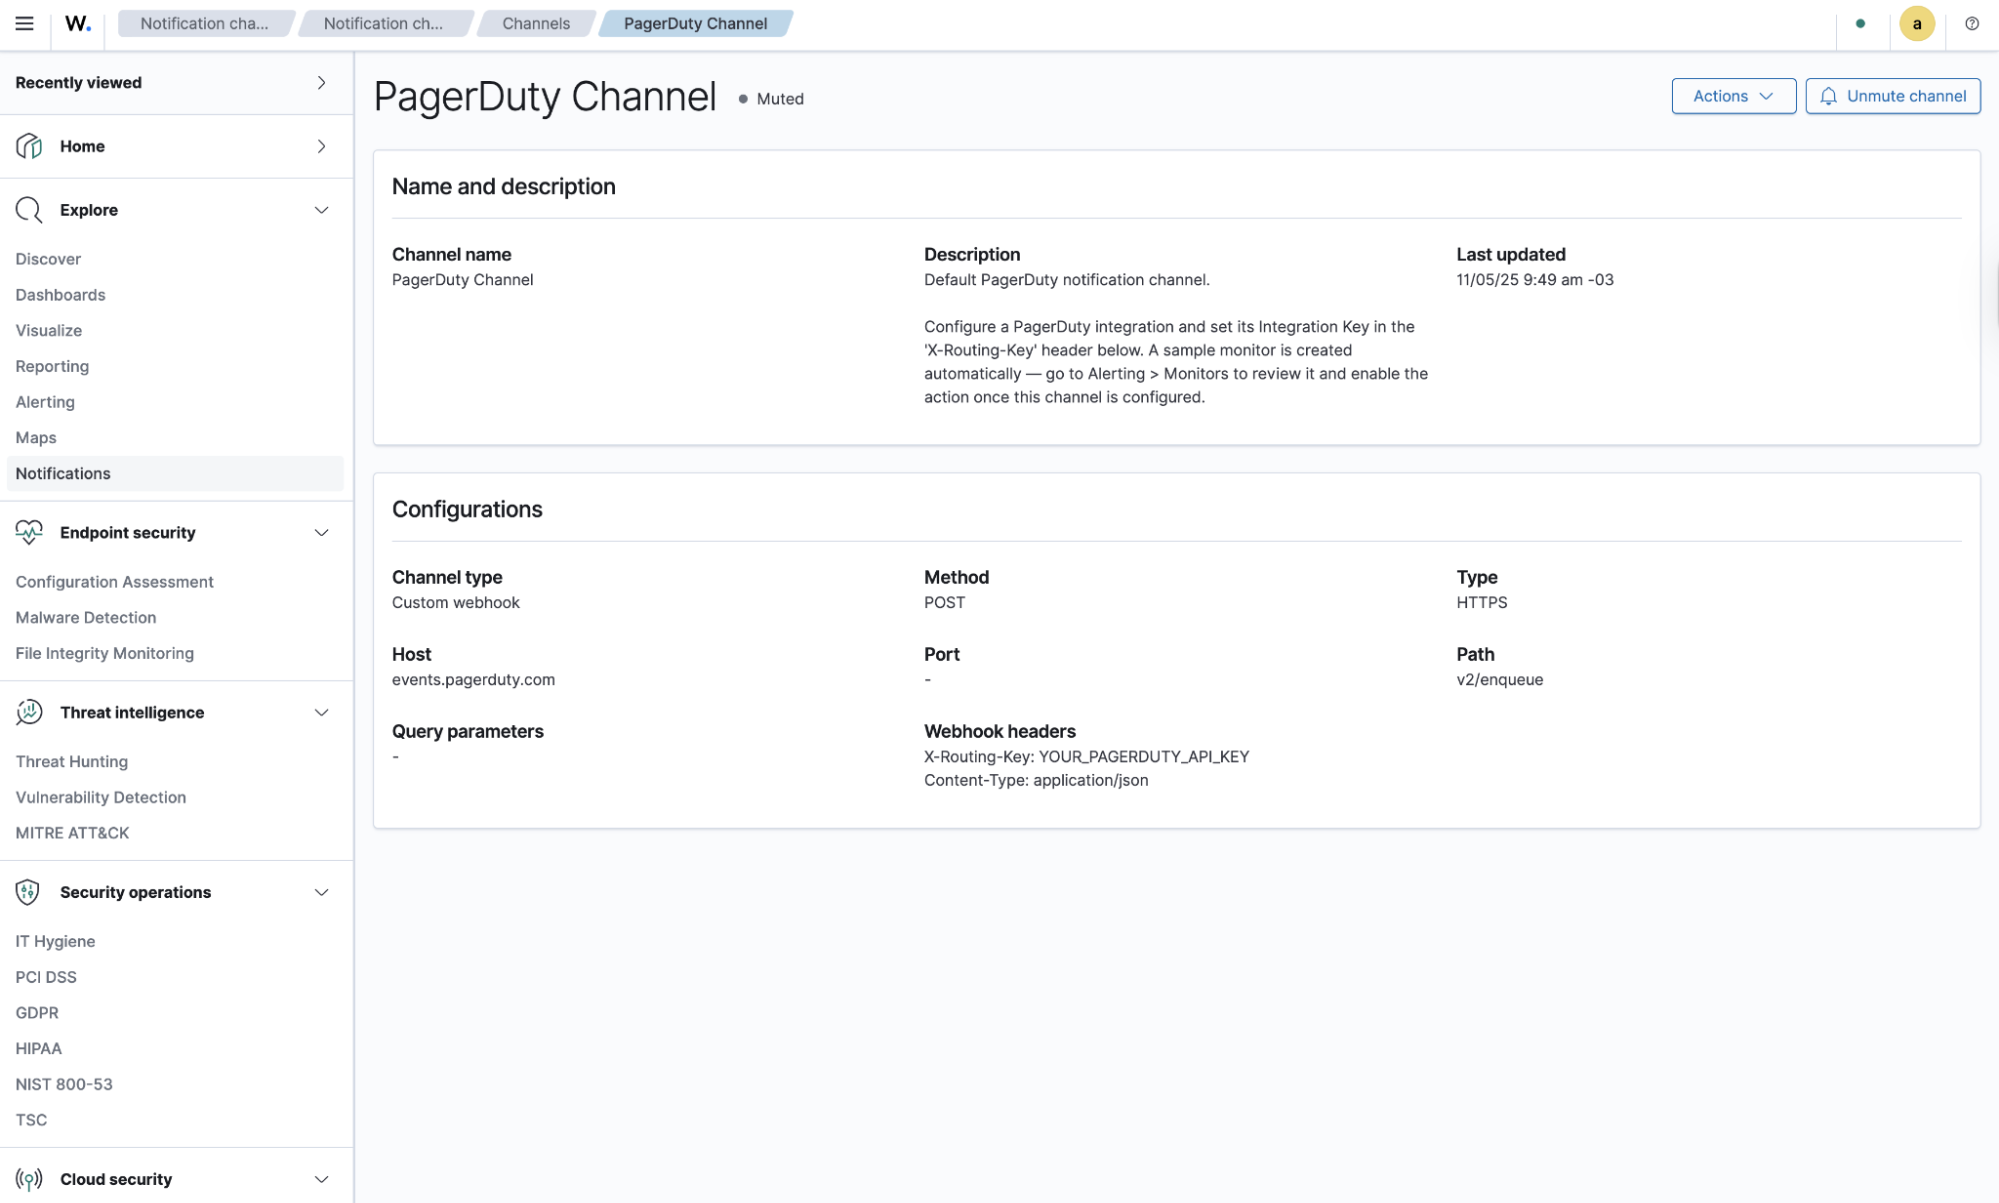
Task: Expand the Recently viewed section
Action: click(x=321, y=83)
